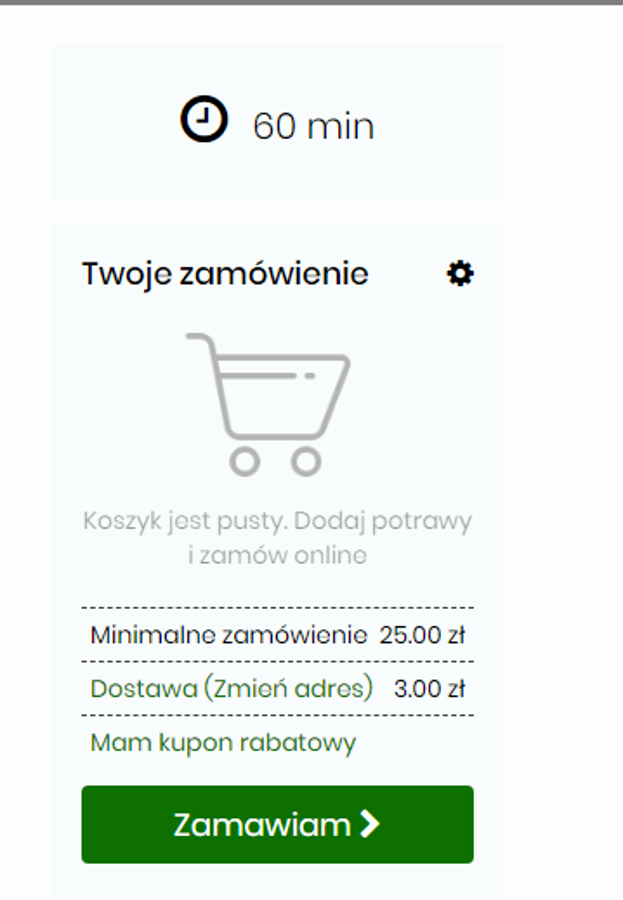The height and width of the screenshot is (900, 623).
Task: Click the chevron arrow on the Zamawiam button
Action: pos(370,824)
